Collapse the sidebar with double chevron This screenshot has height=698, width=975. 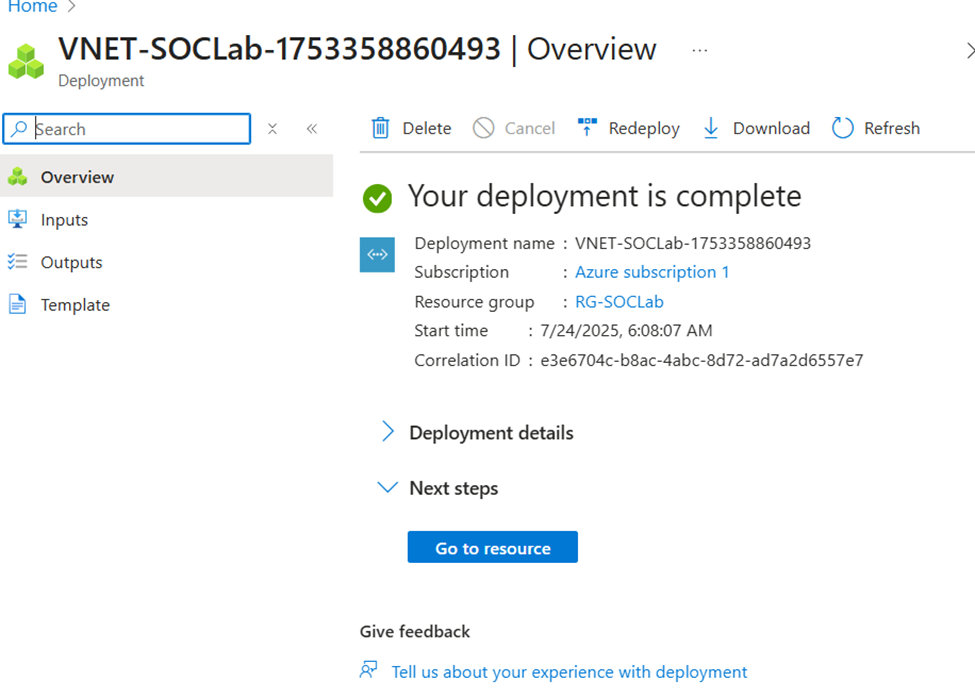[312, 129]
